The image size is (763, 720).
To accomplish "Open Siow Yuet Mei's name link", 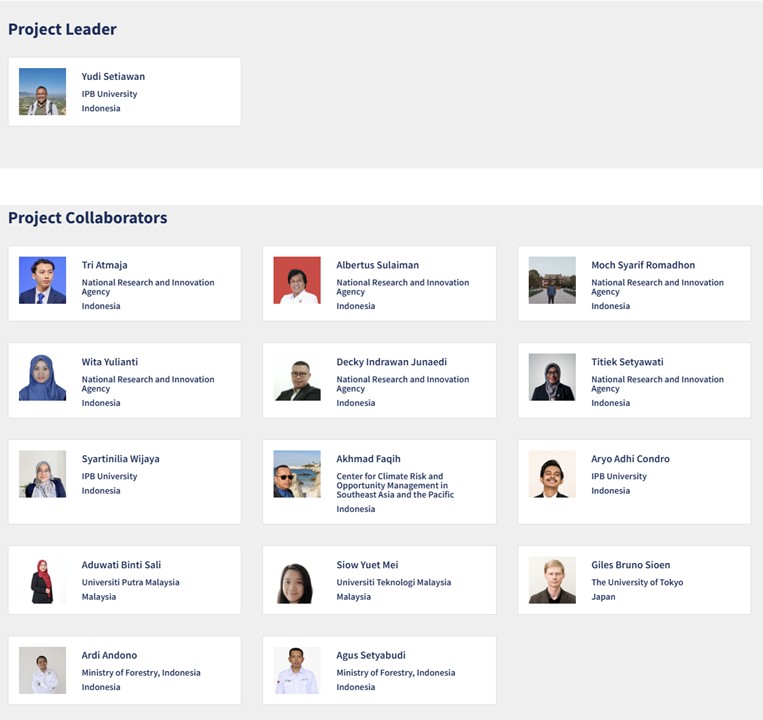I will point(367,565).
